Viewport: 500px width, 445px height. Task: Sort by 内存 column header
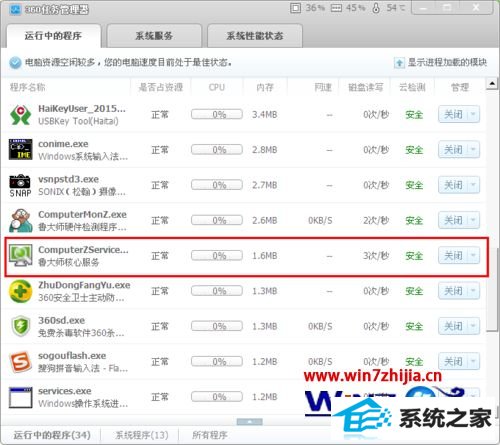point(265,87)
